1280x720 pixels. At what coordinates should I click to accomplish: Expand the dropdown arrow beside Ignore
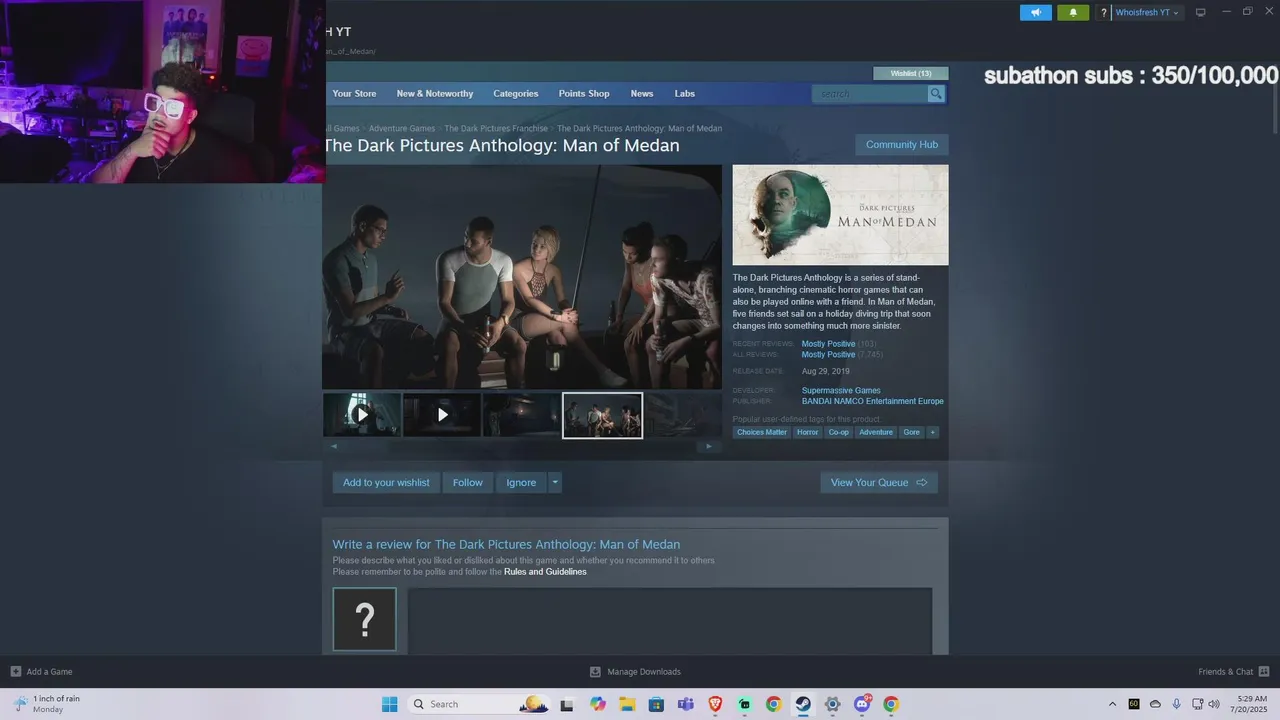click(x=555, y=482)
